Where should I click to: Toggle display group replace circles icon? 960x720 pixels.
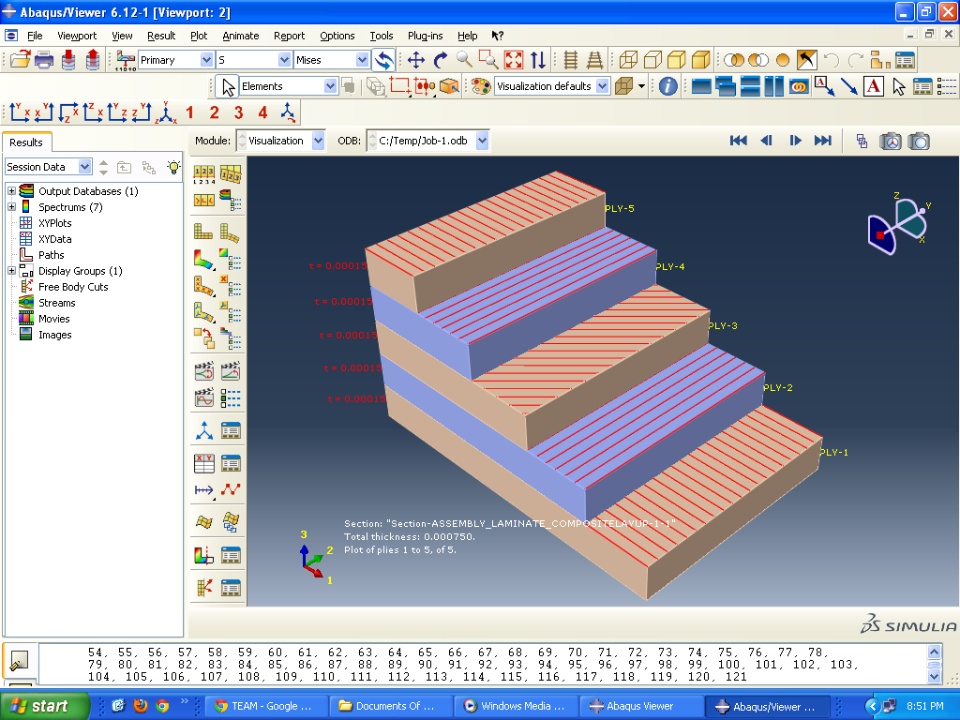point(734,60)
